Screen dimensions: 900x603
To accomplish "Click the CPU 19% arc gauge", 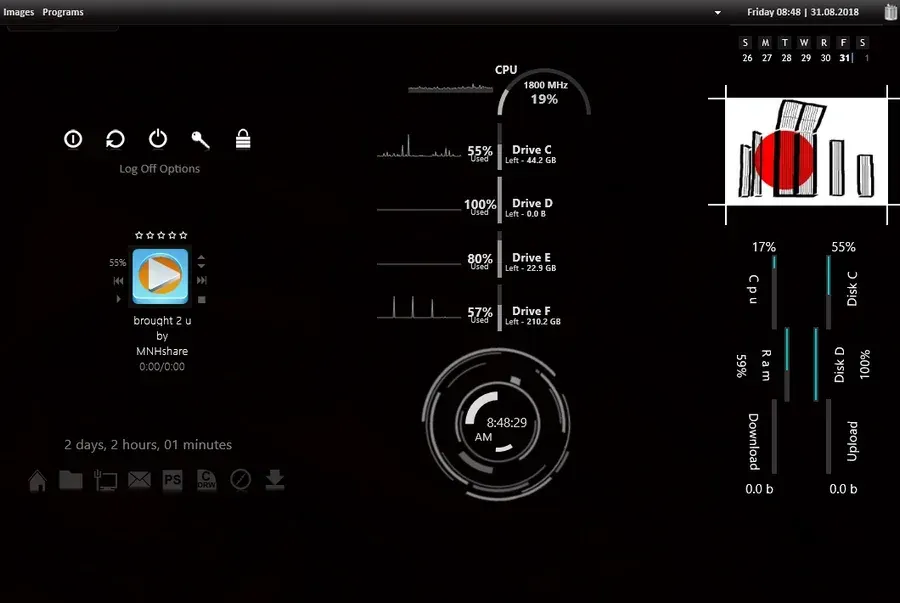I will coord(544,92).
